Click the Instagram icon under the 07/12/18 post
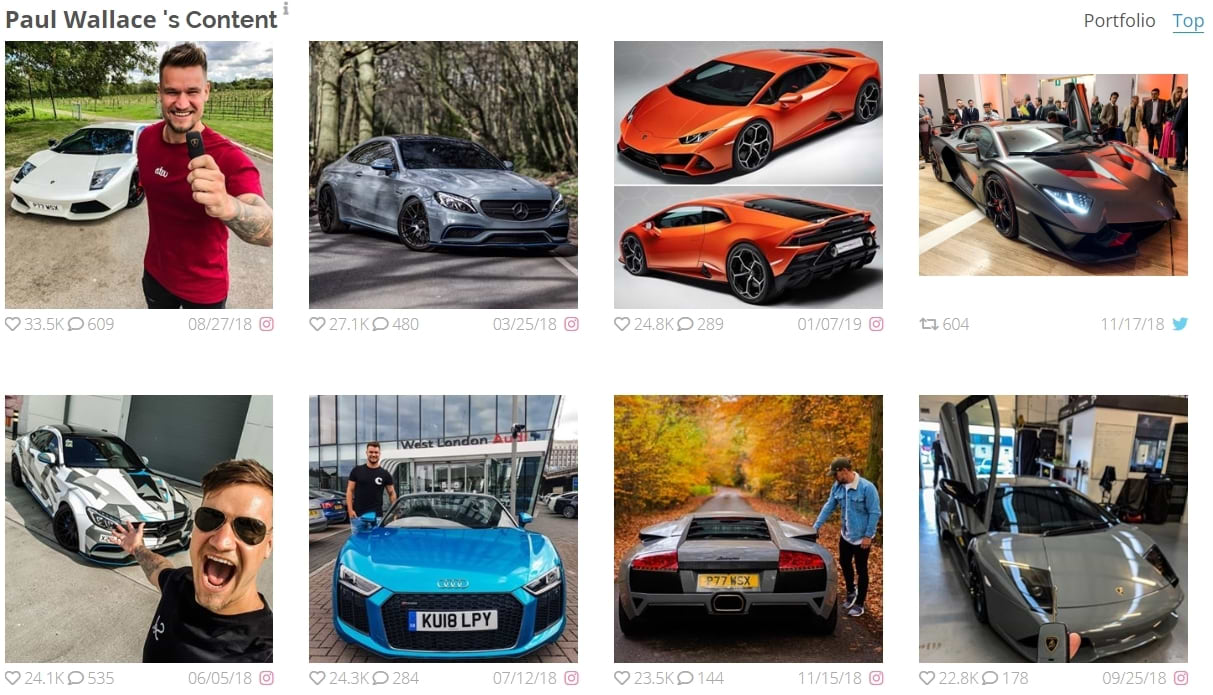 pos(571,678)
